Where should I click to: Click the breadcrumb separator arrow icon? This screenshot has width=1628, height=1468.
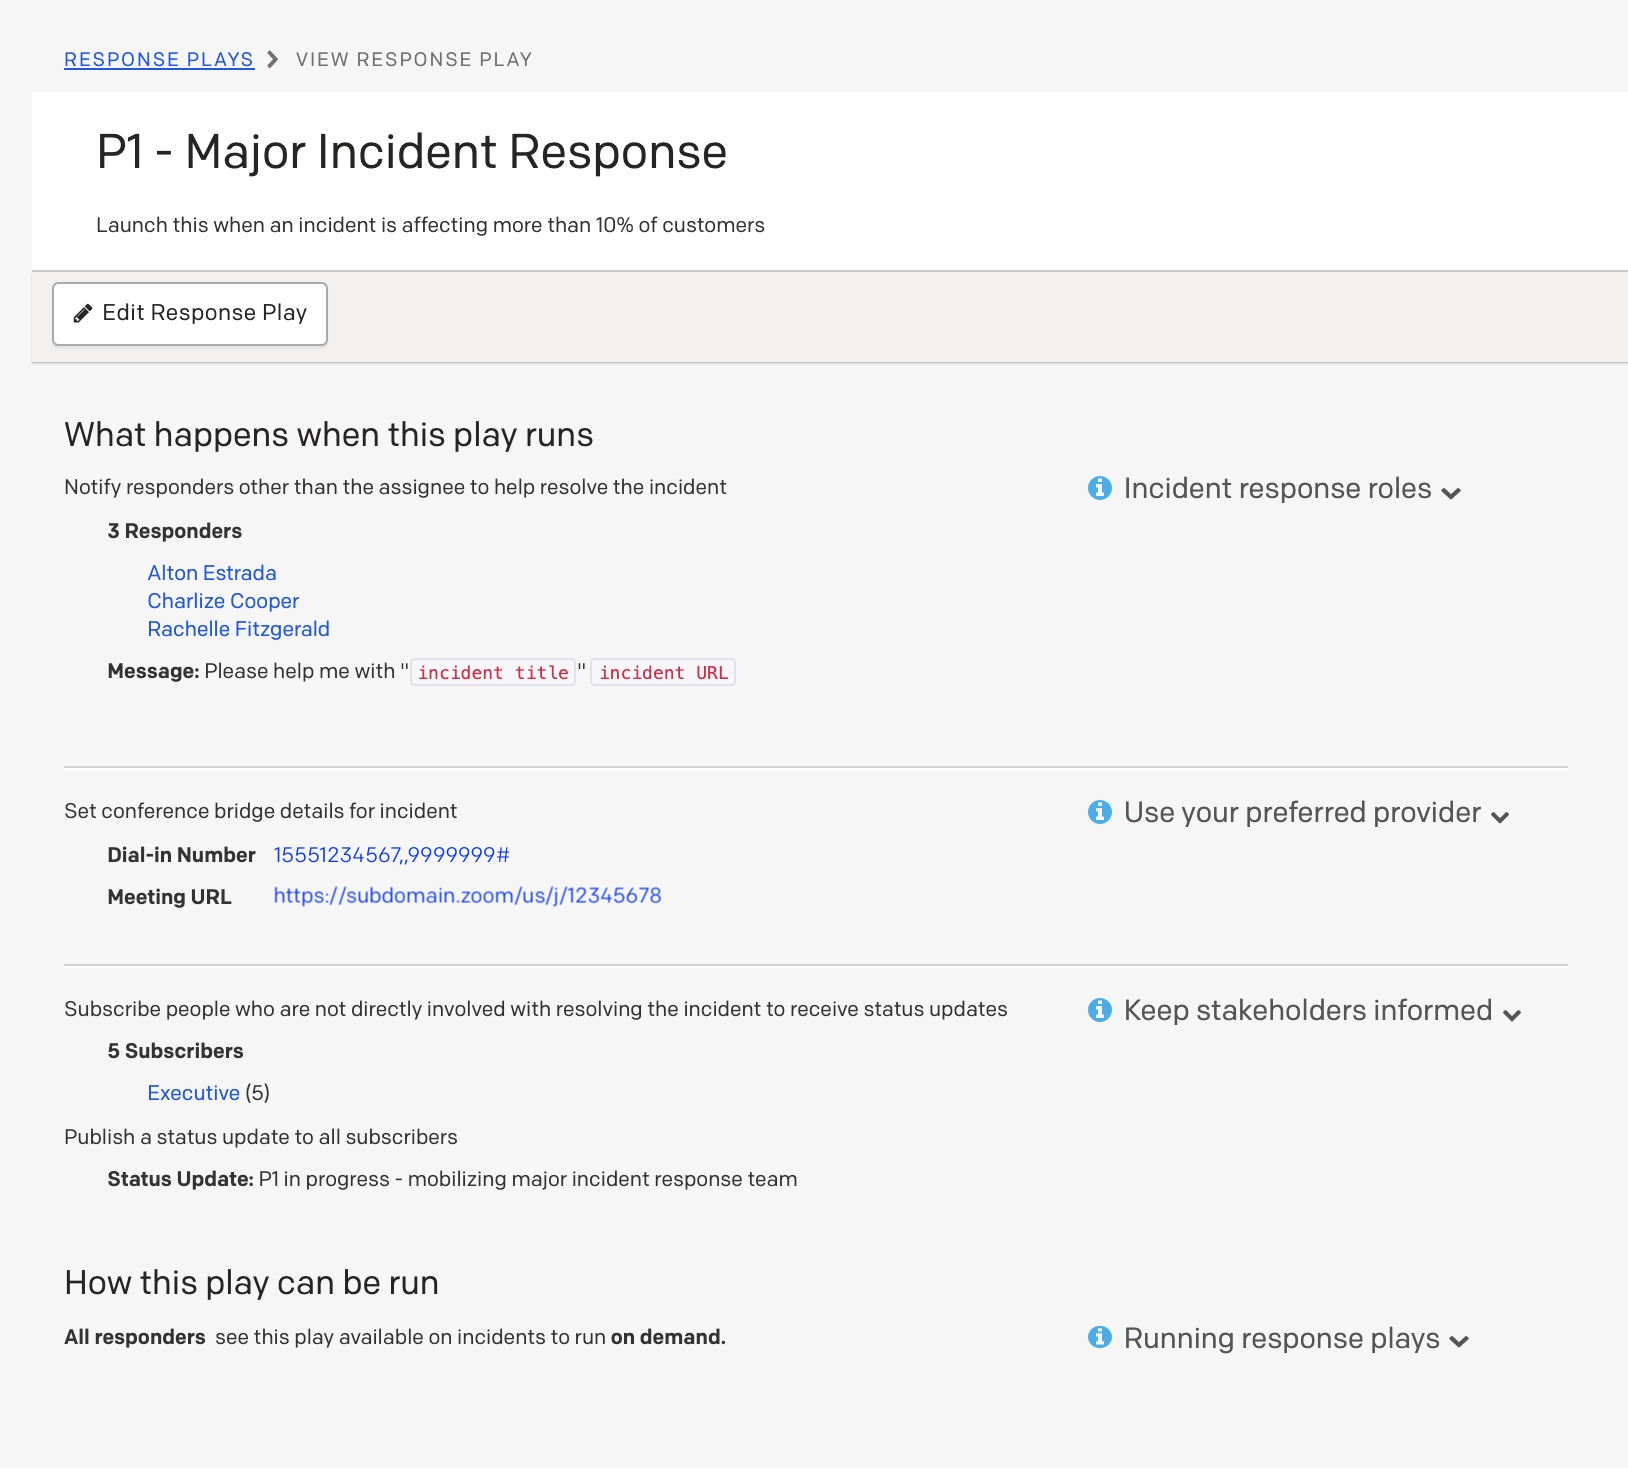click(x=273, y=59)
